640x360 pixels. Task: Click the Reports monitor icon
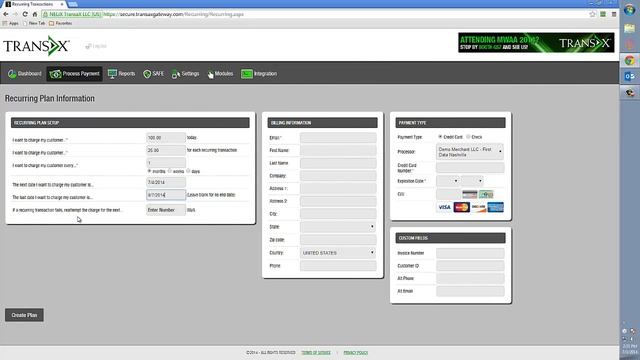click(112, 73)
